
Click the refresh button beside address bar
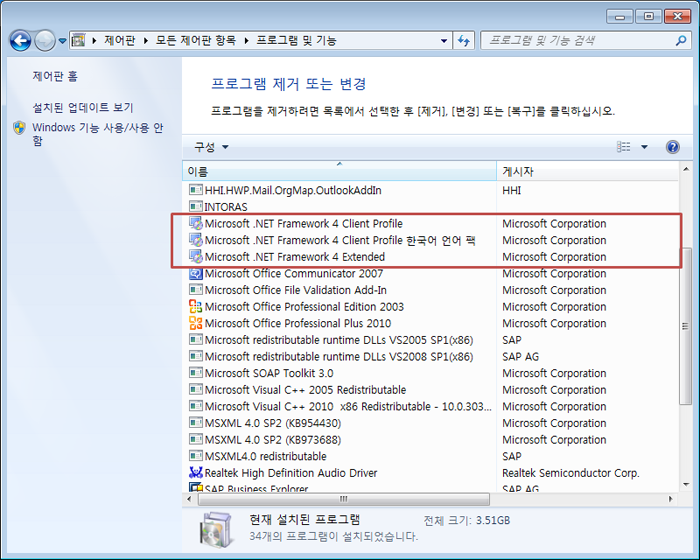click(464, 41)
